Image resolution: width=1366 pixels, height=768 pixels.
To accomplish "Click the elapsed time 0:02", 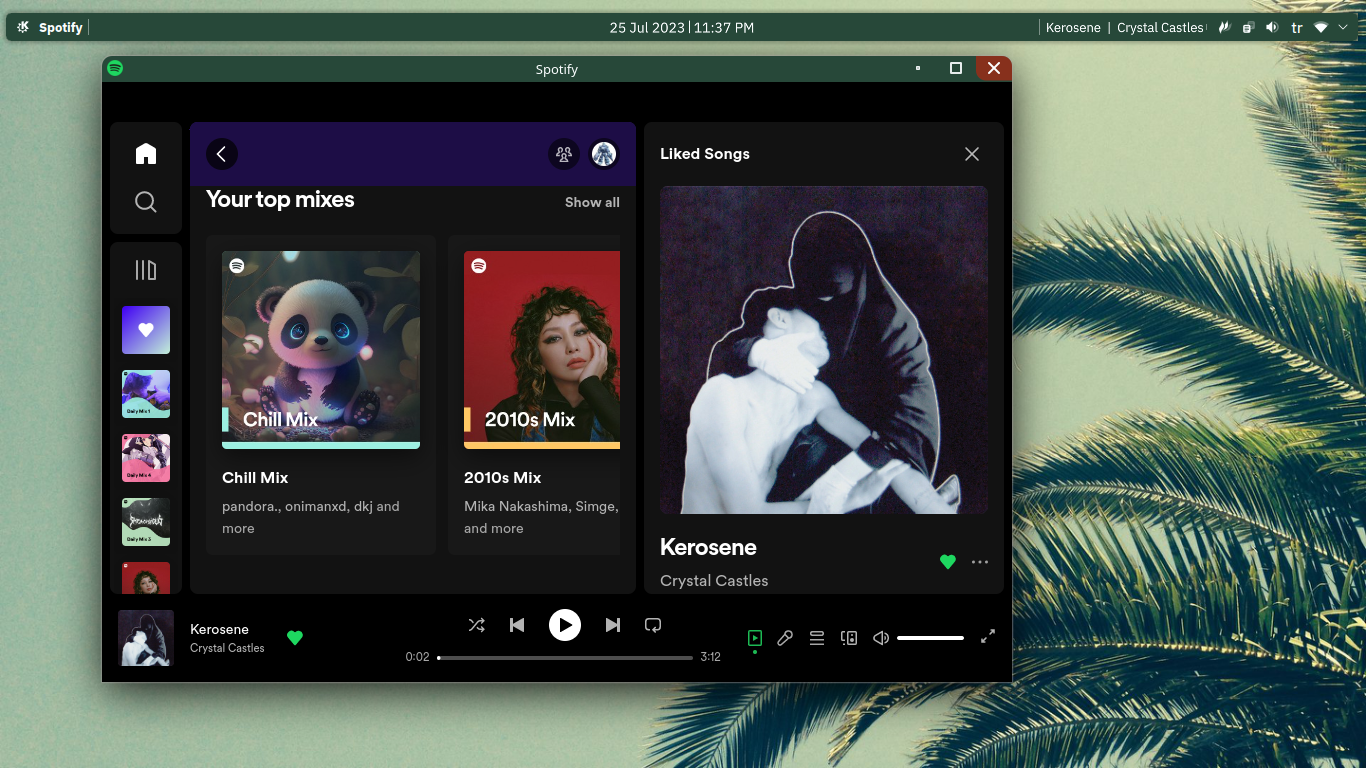I will (x=417, y=657).
